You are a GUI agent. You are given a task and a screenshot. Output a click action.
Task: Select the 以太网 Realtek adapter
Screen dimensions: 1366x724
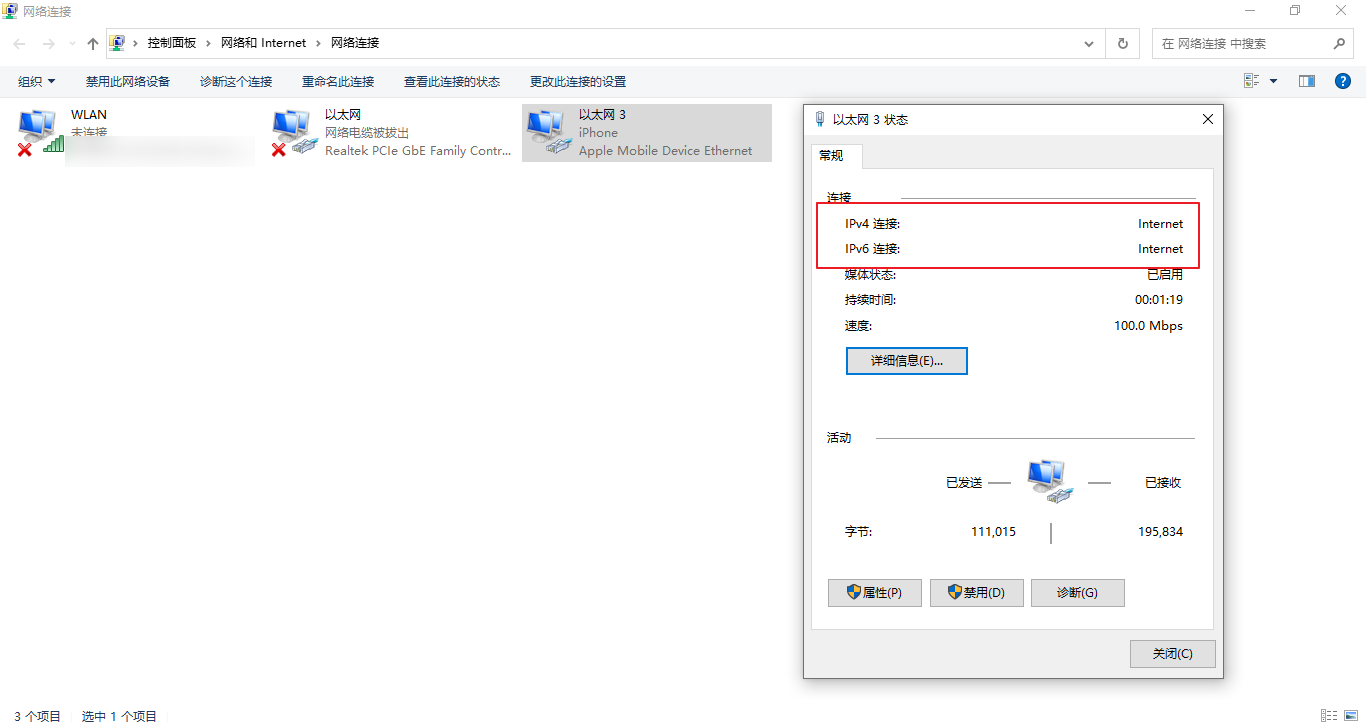point(391,132)
